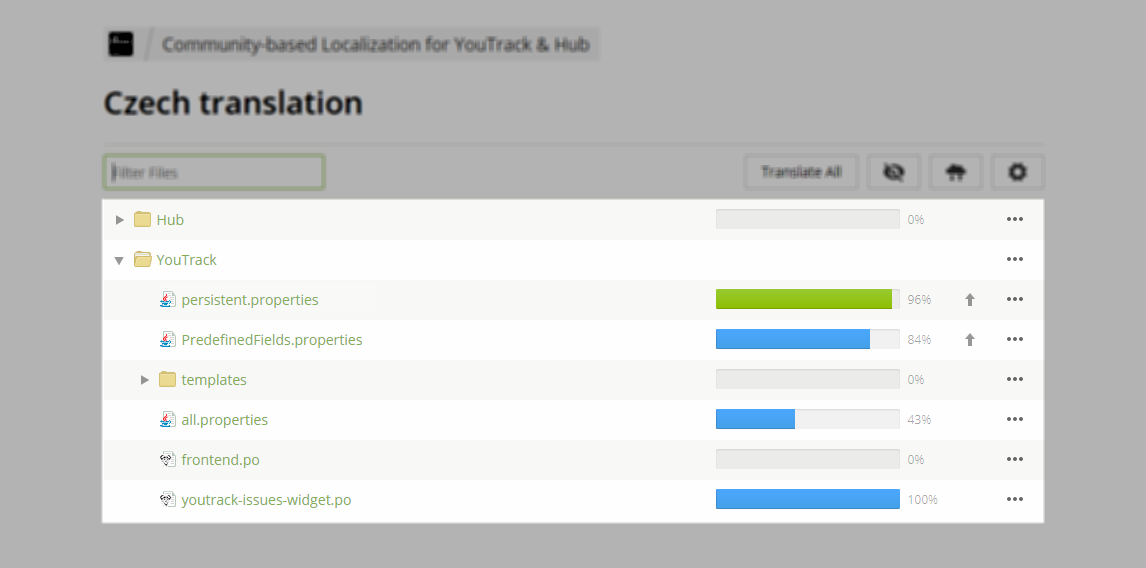Click the 100% percentage text

(922, 500)
